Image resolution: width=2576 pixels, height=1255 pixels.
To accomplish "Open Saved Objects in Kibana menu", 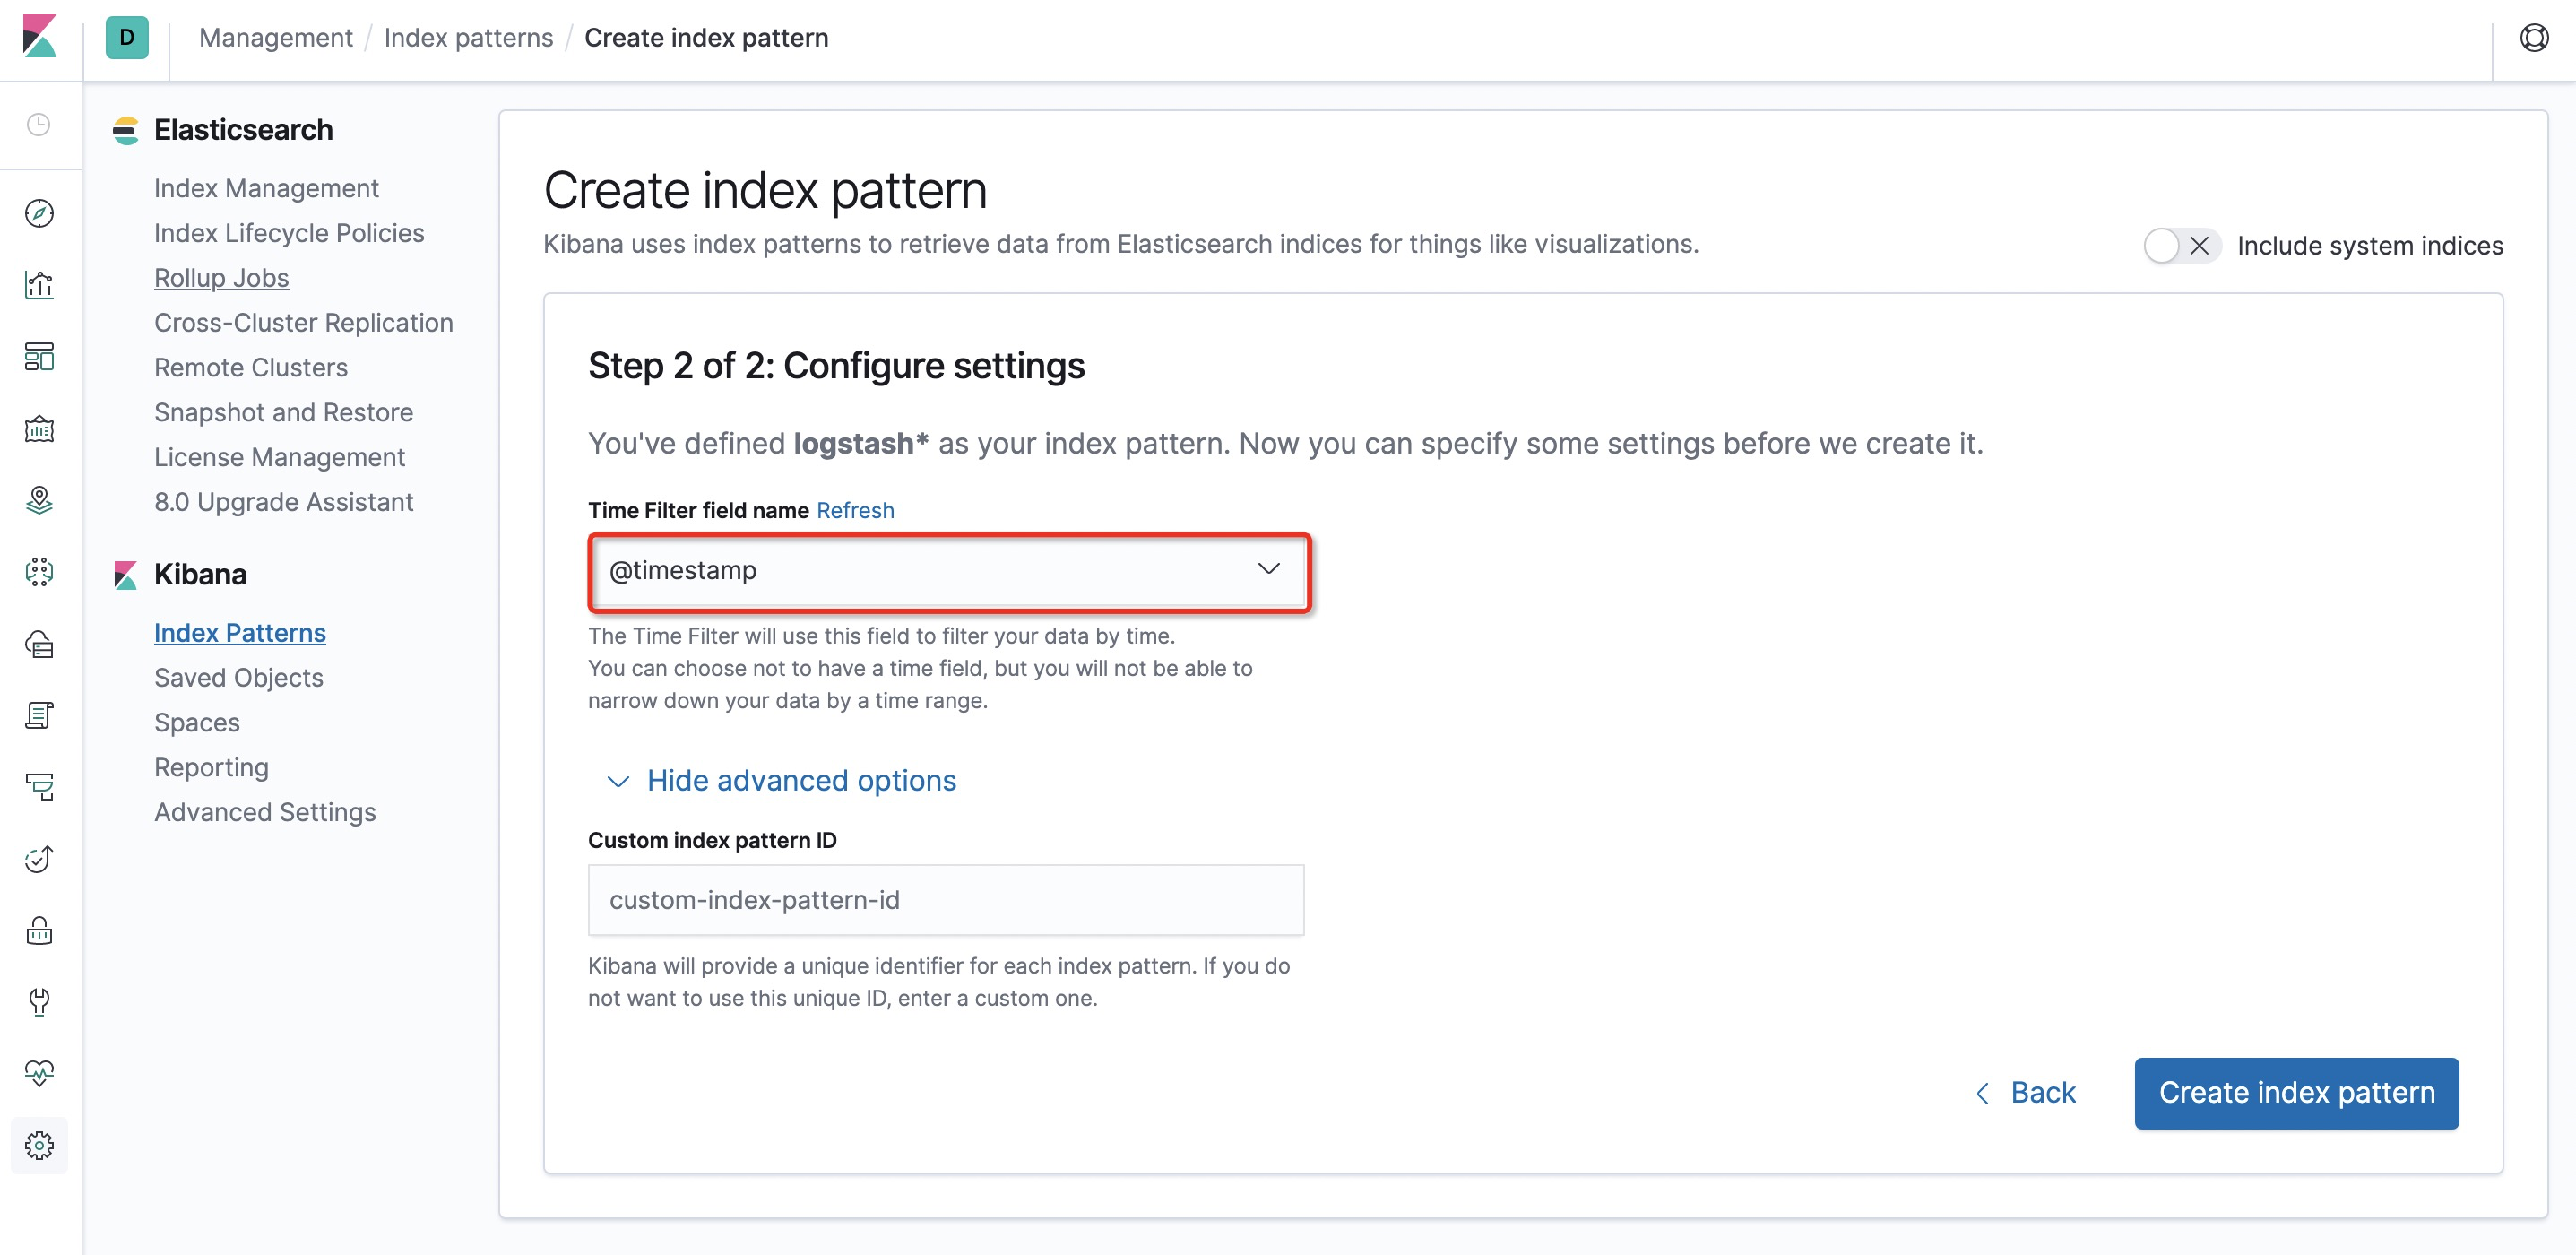I will [238, 678].
